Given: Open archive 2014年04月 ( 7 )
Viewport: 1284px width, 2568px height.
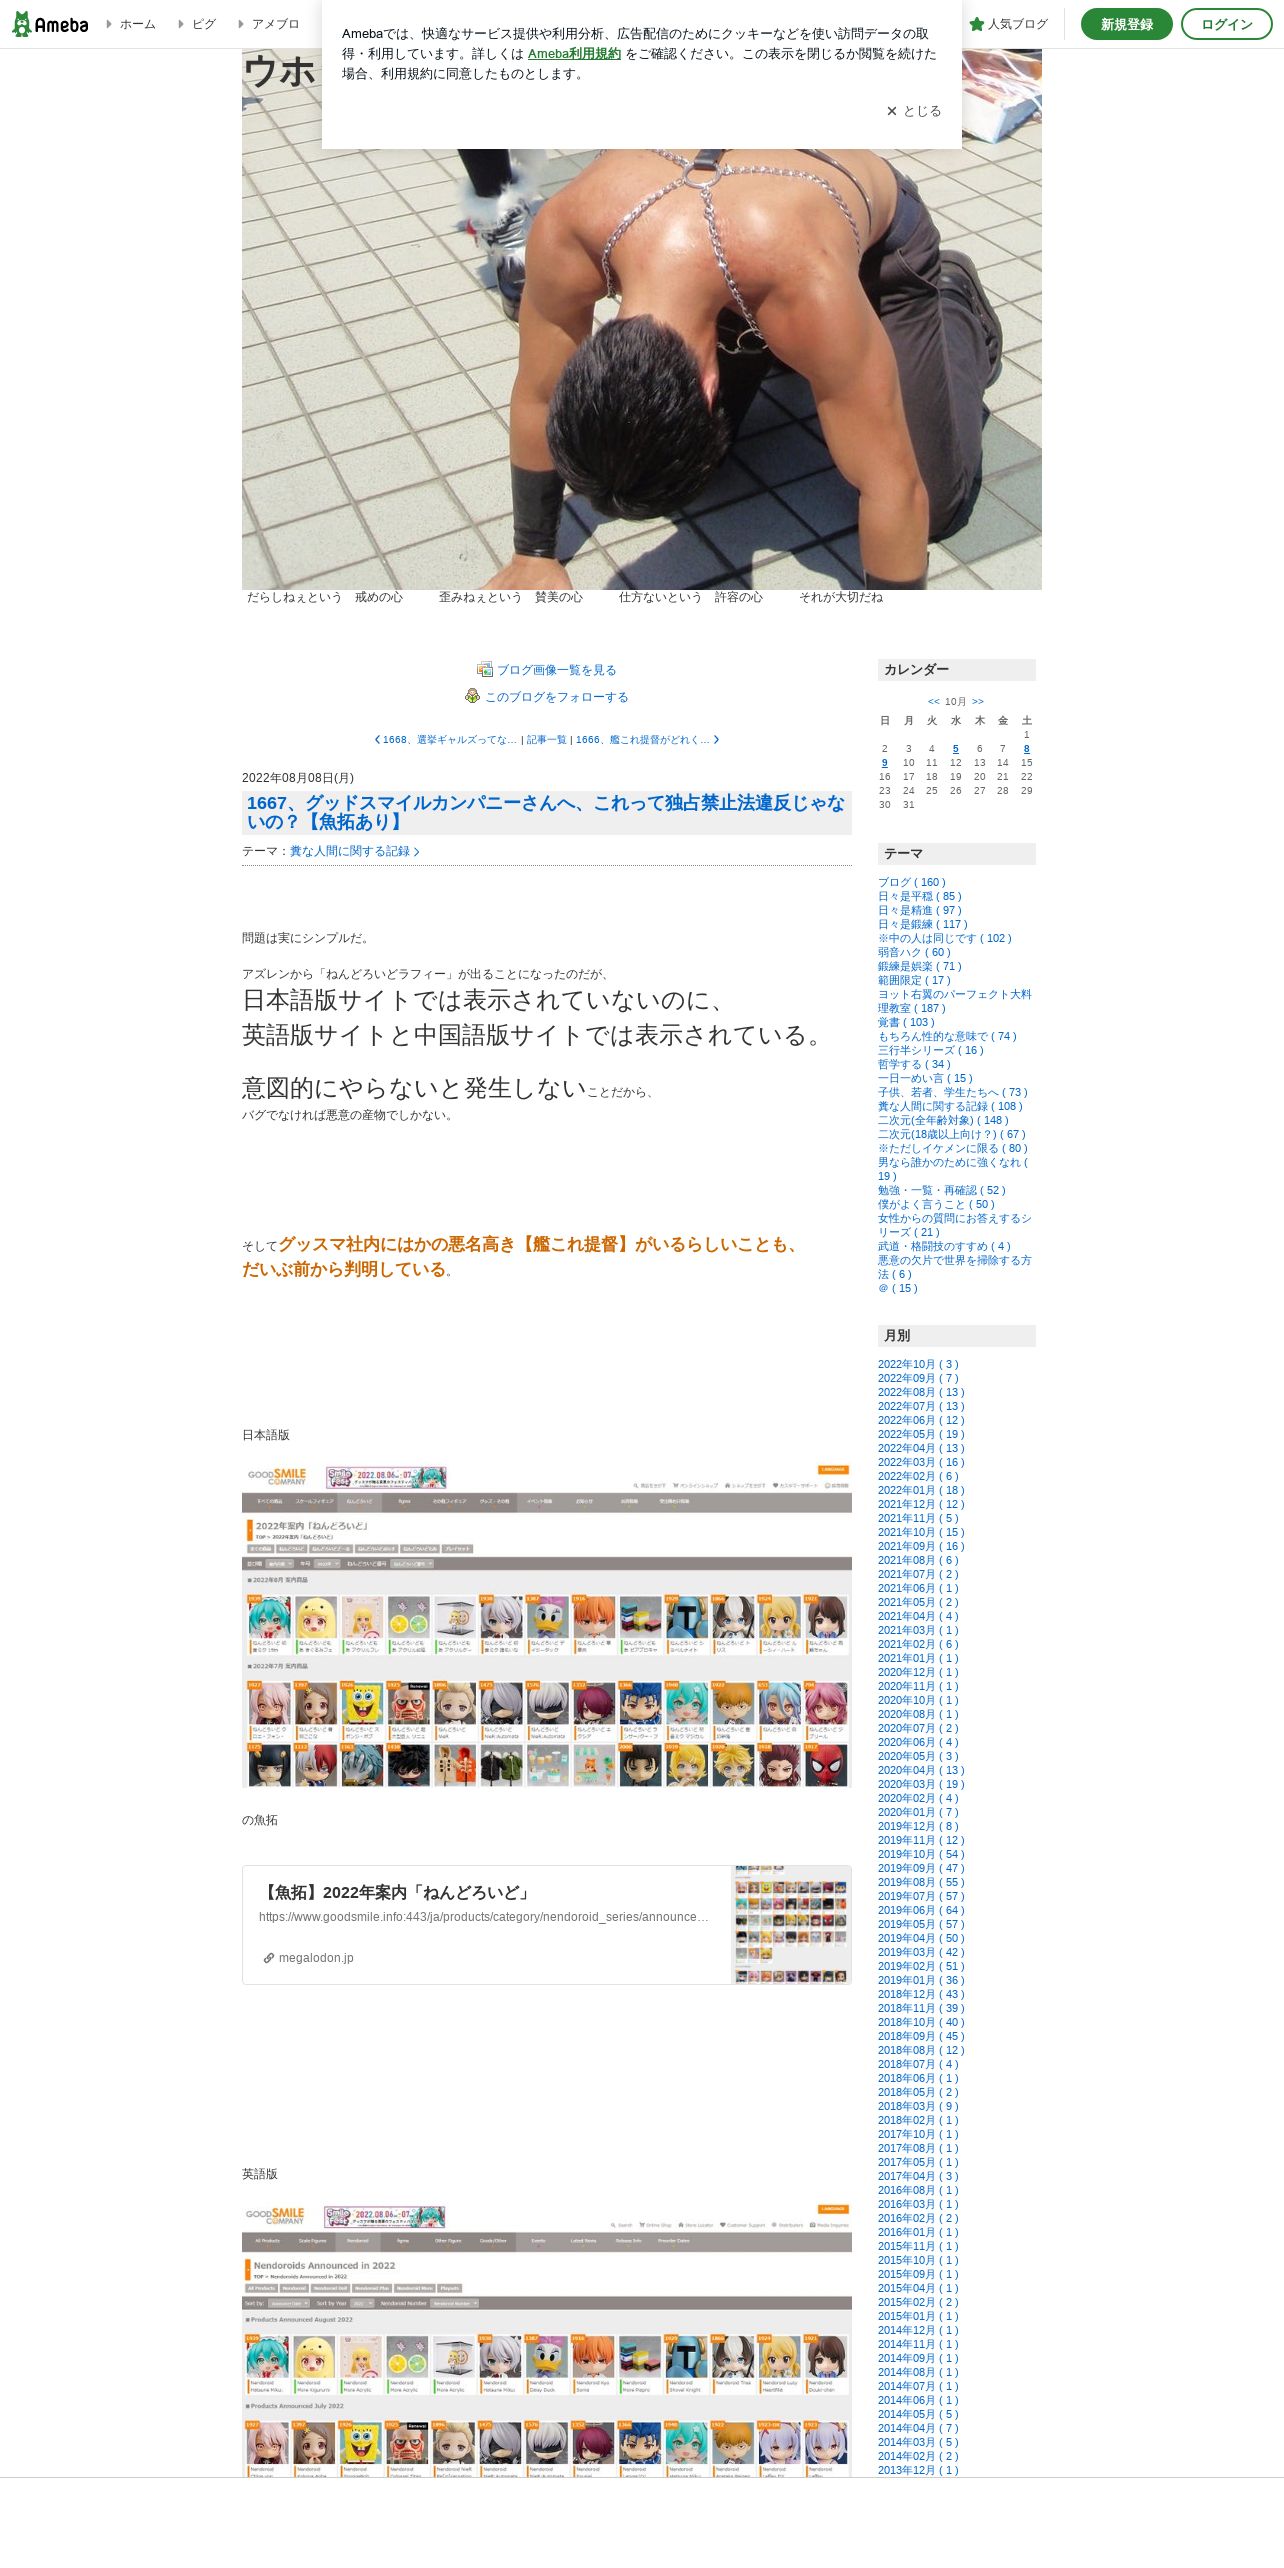Looking at the screenshot, I should [918, 2428].
